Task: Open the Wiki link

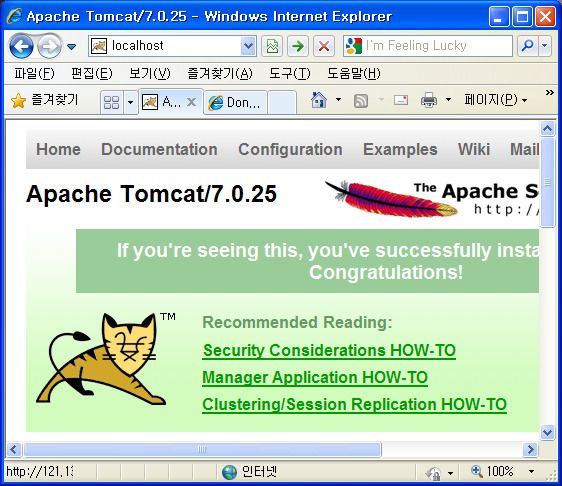Action: coord(474,149)
